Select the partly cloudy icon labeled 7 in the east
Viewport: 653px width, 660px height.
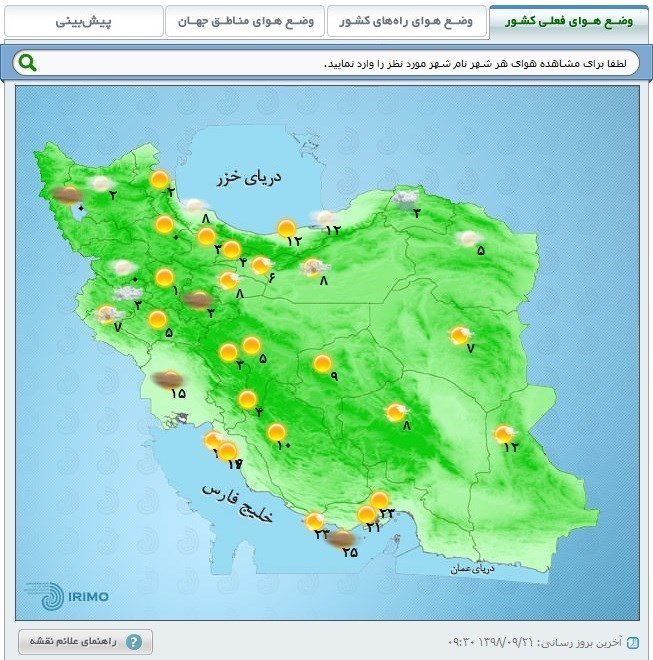(x=459, y=335)
